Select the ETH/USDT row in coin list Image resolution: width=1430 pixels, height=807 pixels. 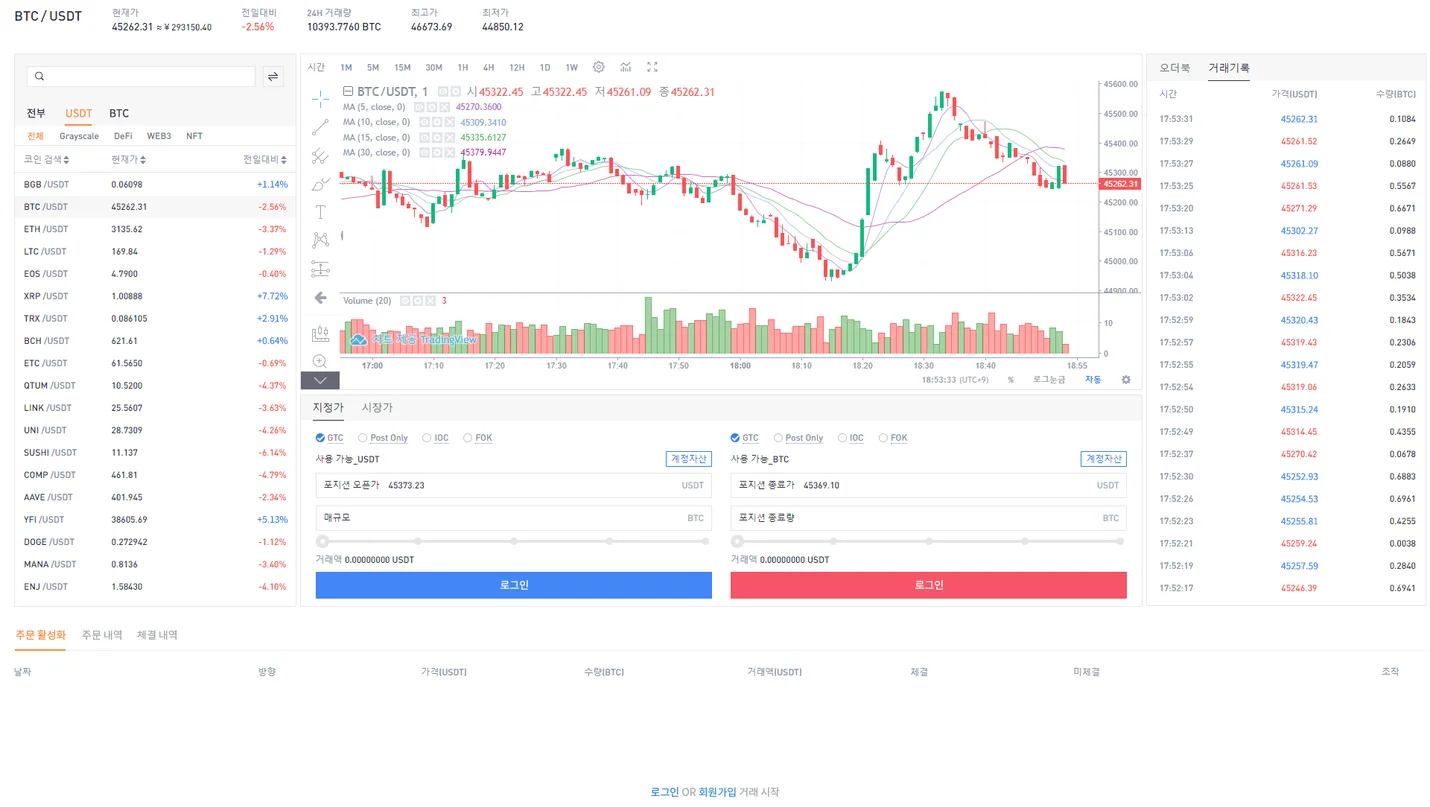(155, 229)
